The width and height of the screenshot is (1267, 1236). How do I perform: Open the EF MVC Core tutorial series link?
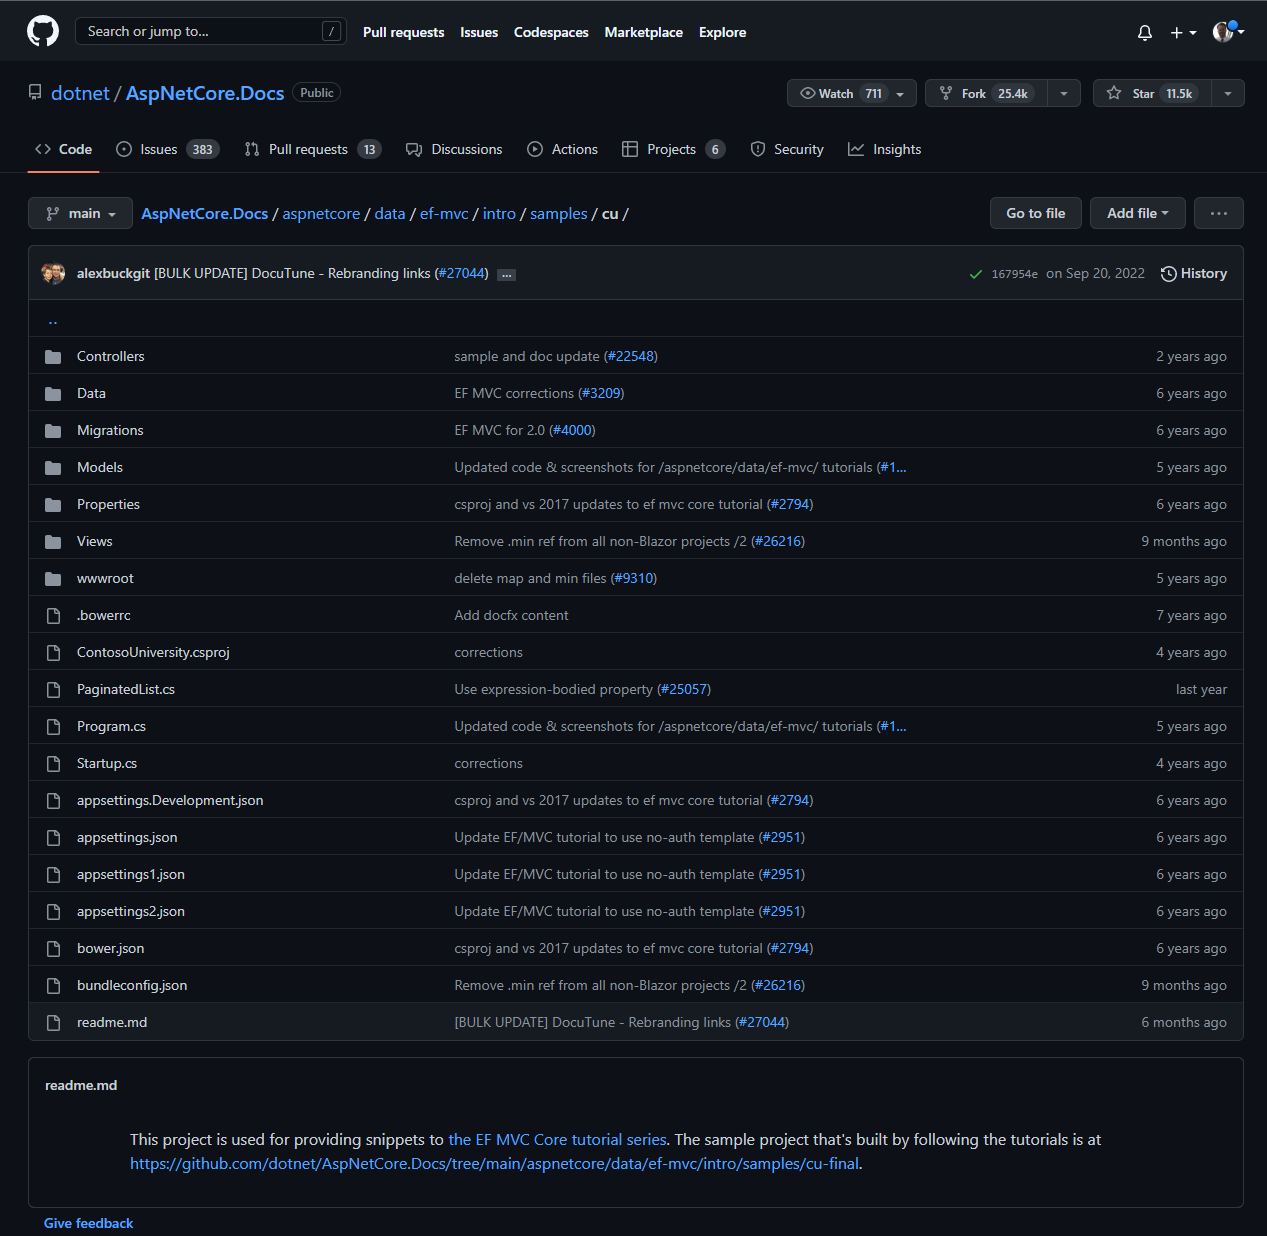coord(557,1139)
